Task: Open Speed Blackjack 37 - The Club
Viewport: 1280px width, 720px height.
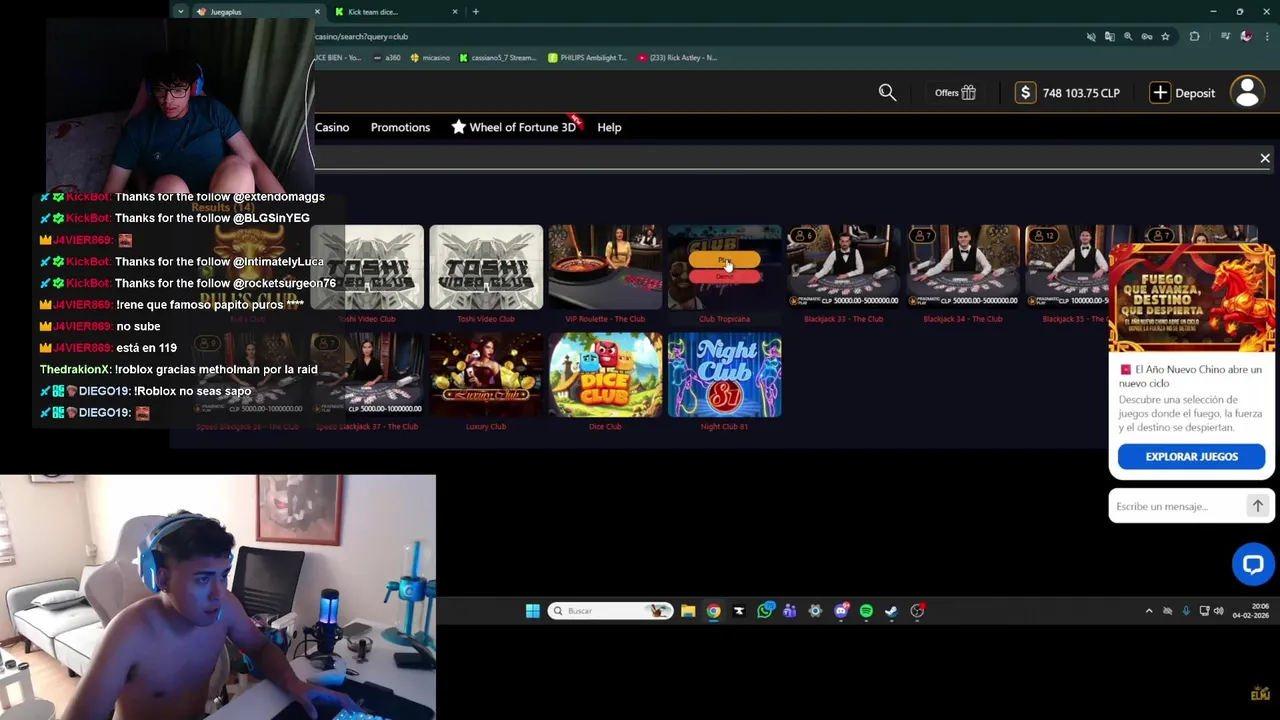Action: [367, 375]
